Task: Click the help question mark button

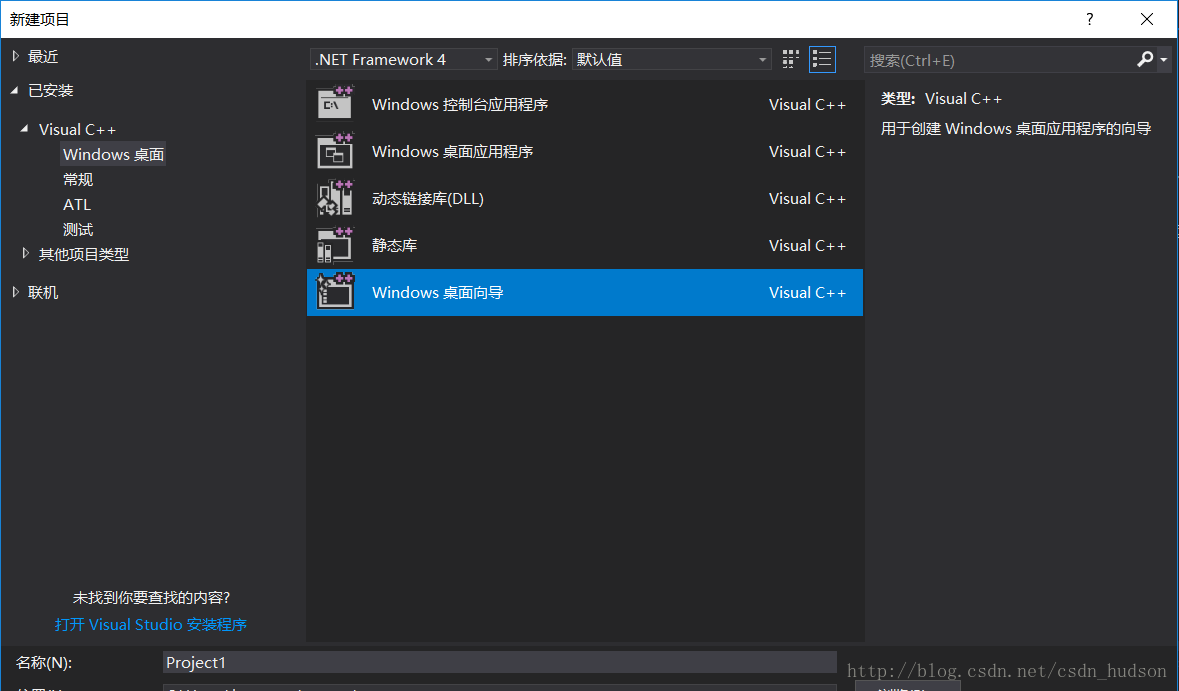Action: point(1090,19)
